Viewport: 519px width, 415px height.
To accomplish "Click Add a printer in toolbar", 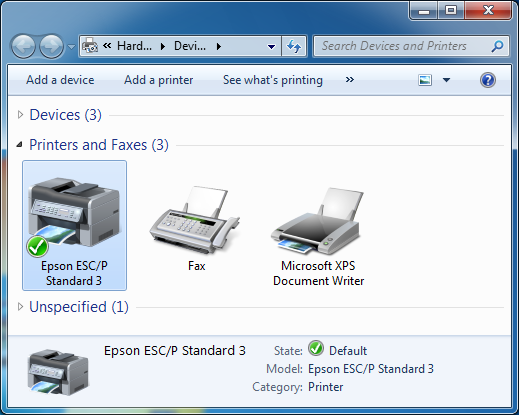I will tap(159, 80).
